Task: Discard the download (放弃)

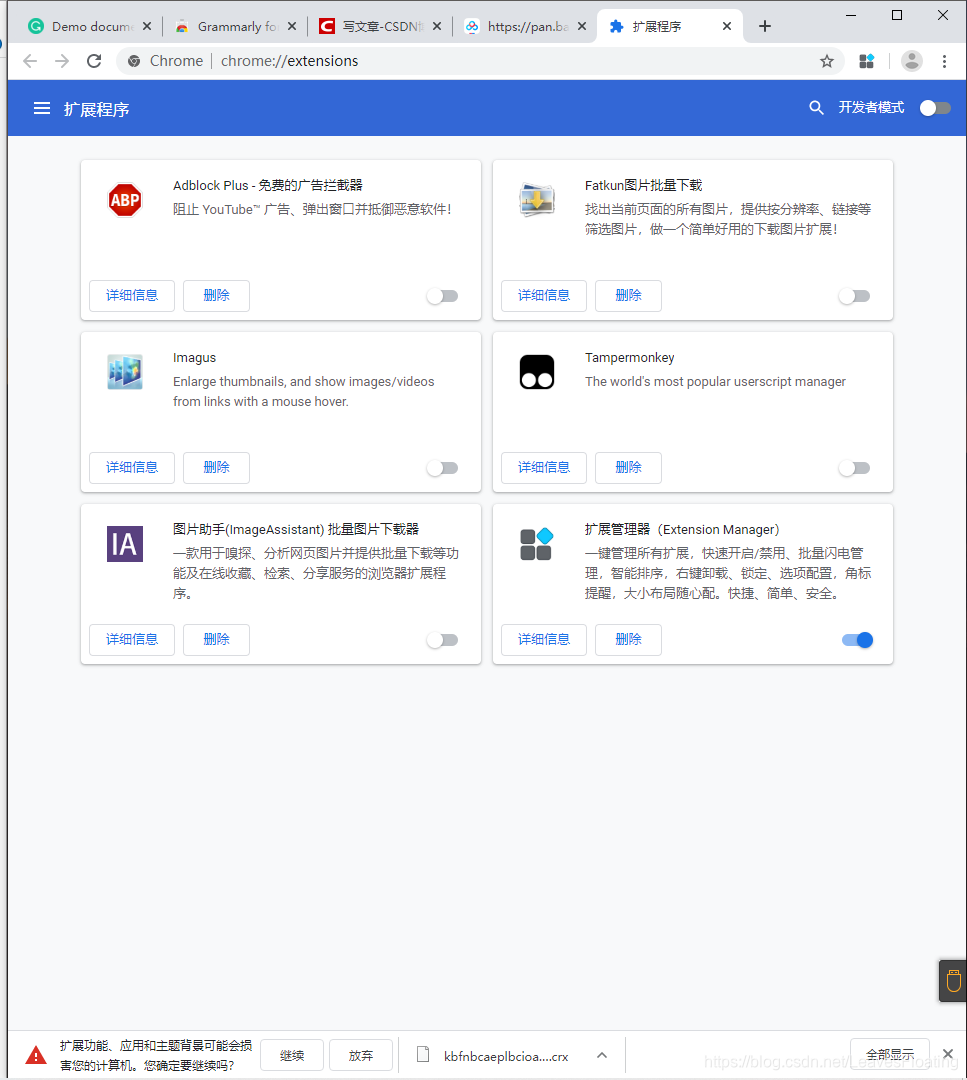Action: pyautogui.click(x=361, y=1055)
